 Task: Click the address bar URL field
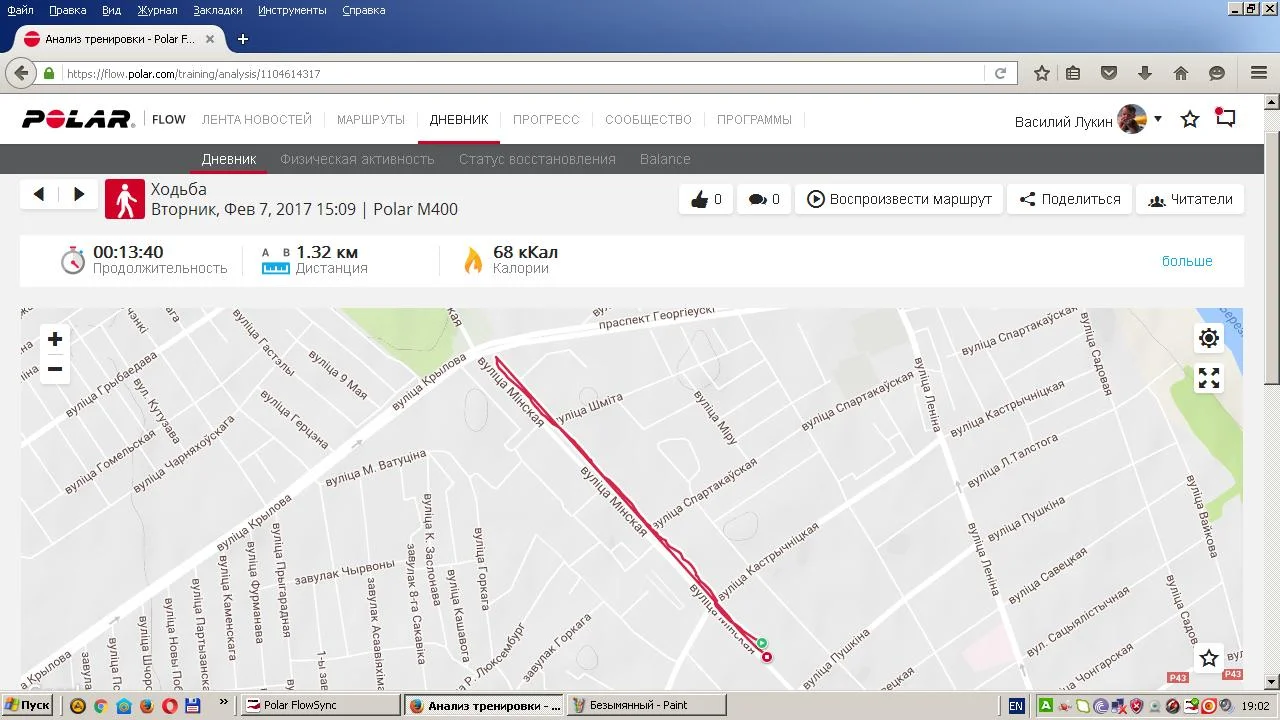click(523, 73)
